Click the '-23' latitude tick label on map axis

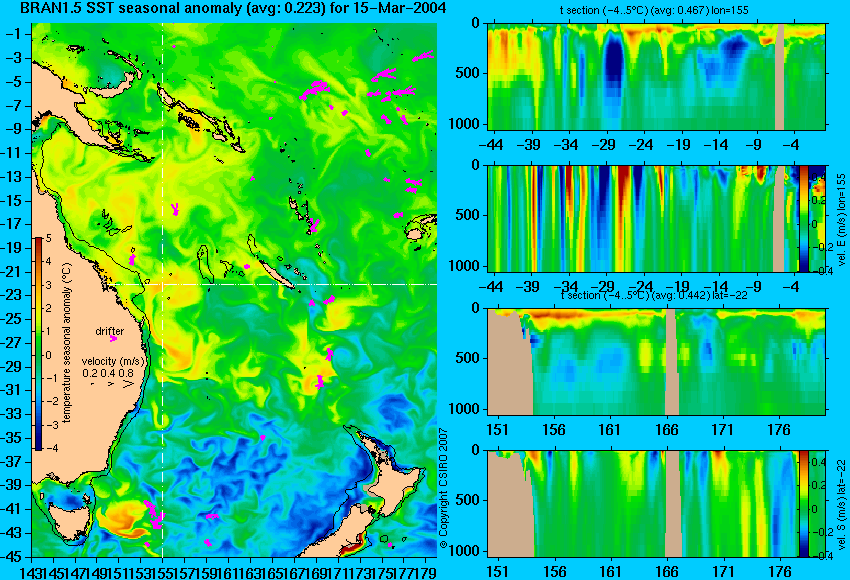coord(13,295)
